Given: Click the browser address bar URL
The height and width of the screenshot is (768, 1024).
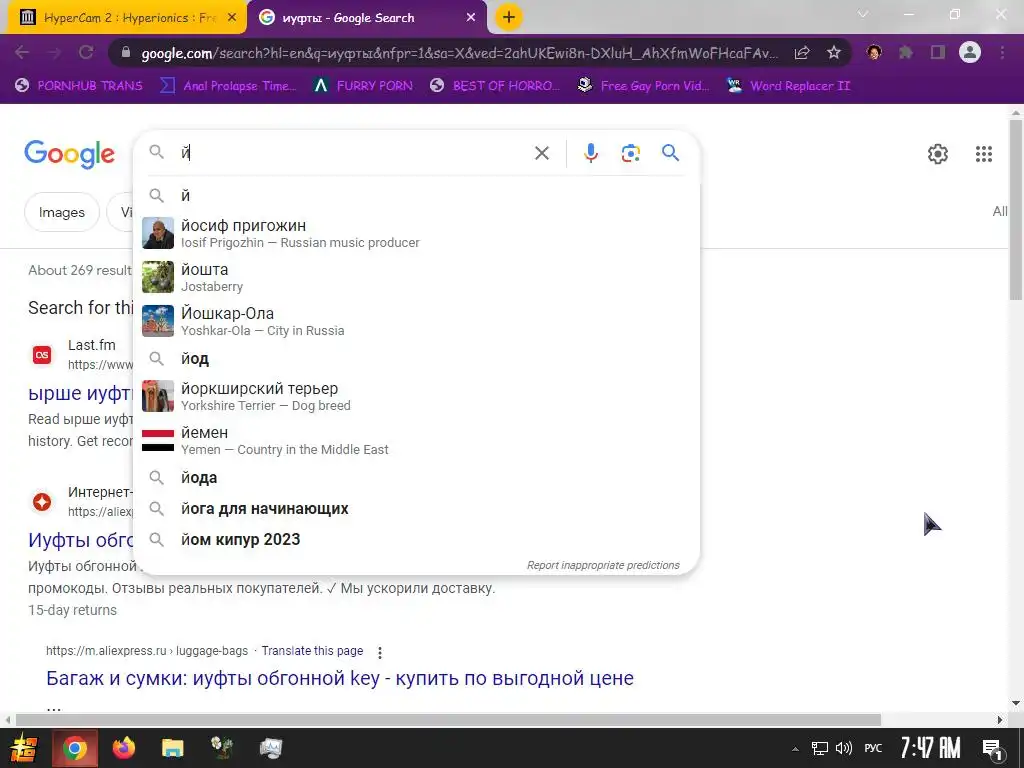Looking at the screenshot, I should point(459,53).
